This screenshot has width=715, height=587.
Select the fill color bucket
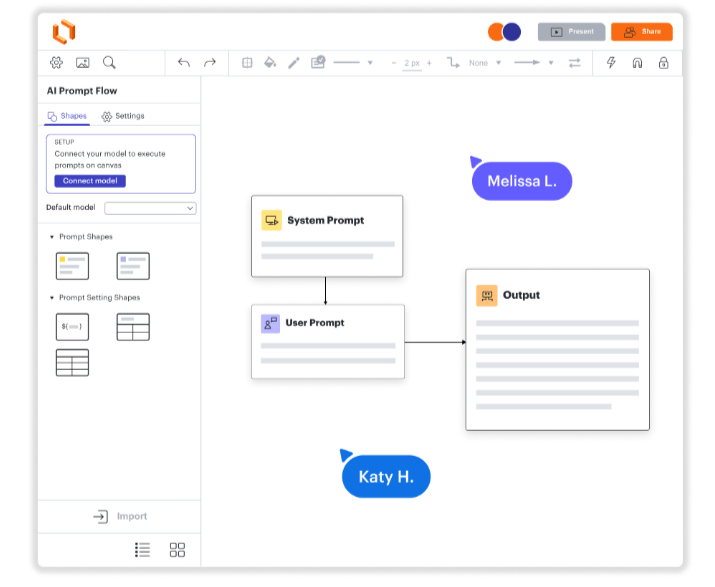tap(270, 62)
